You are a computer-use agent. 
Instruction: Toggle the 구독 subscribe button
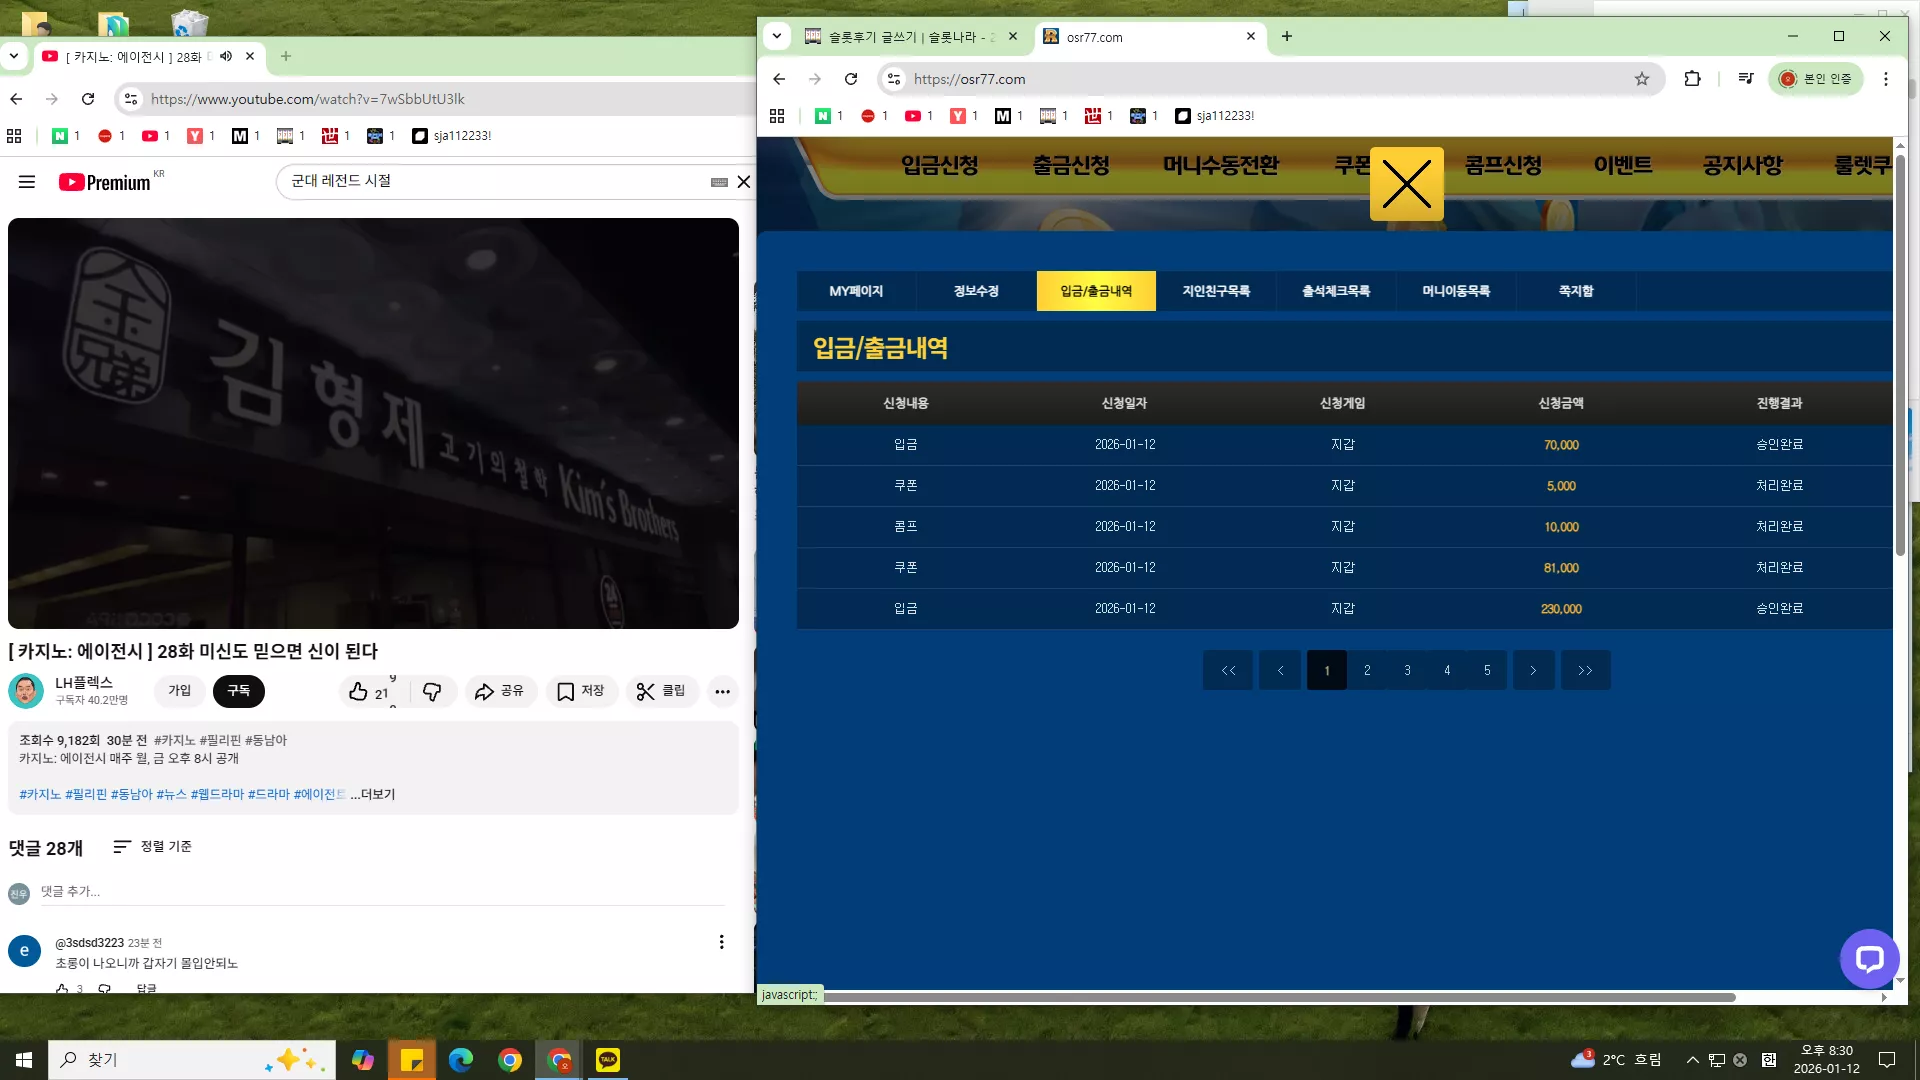239,691
